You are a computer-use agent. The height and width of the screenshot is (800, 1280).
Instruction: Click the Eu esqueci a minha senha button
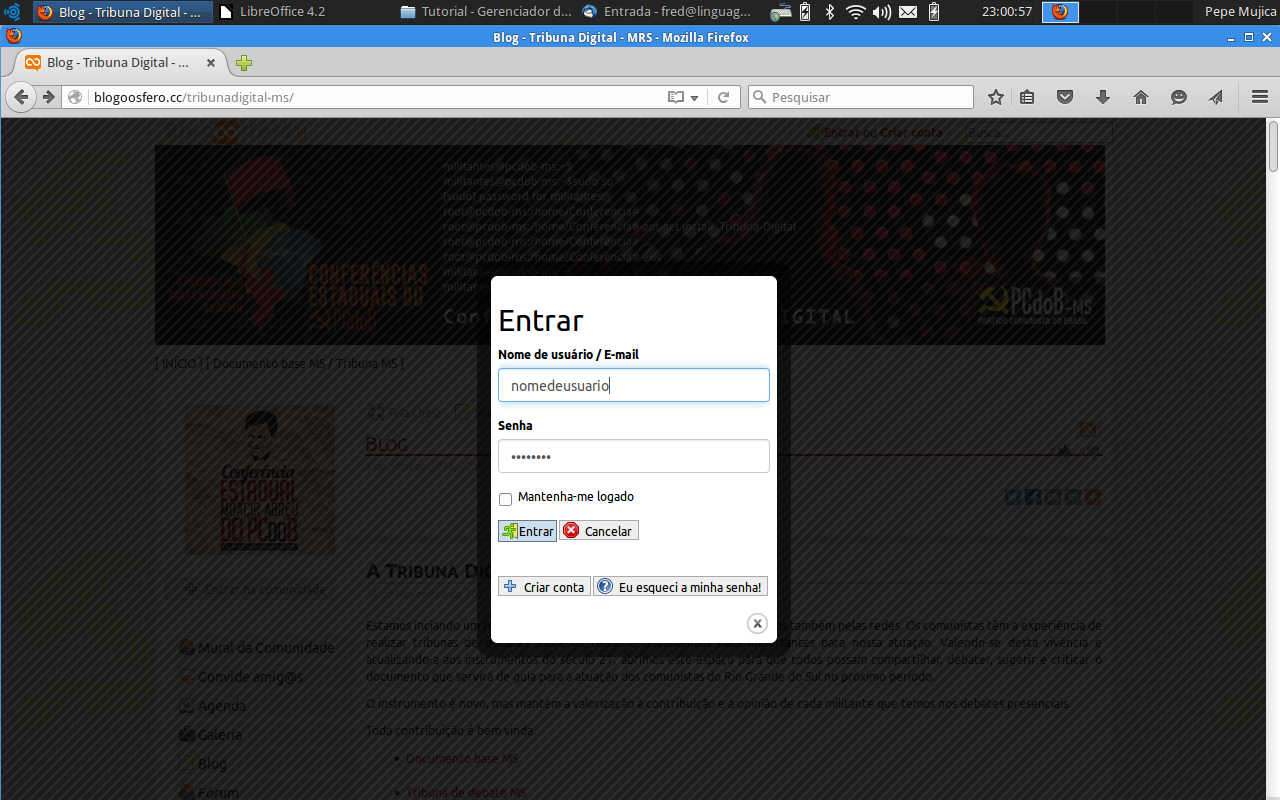[680, 587]
